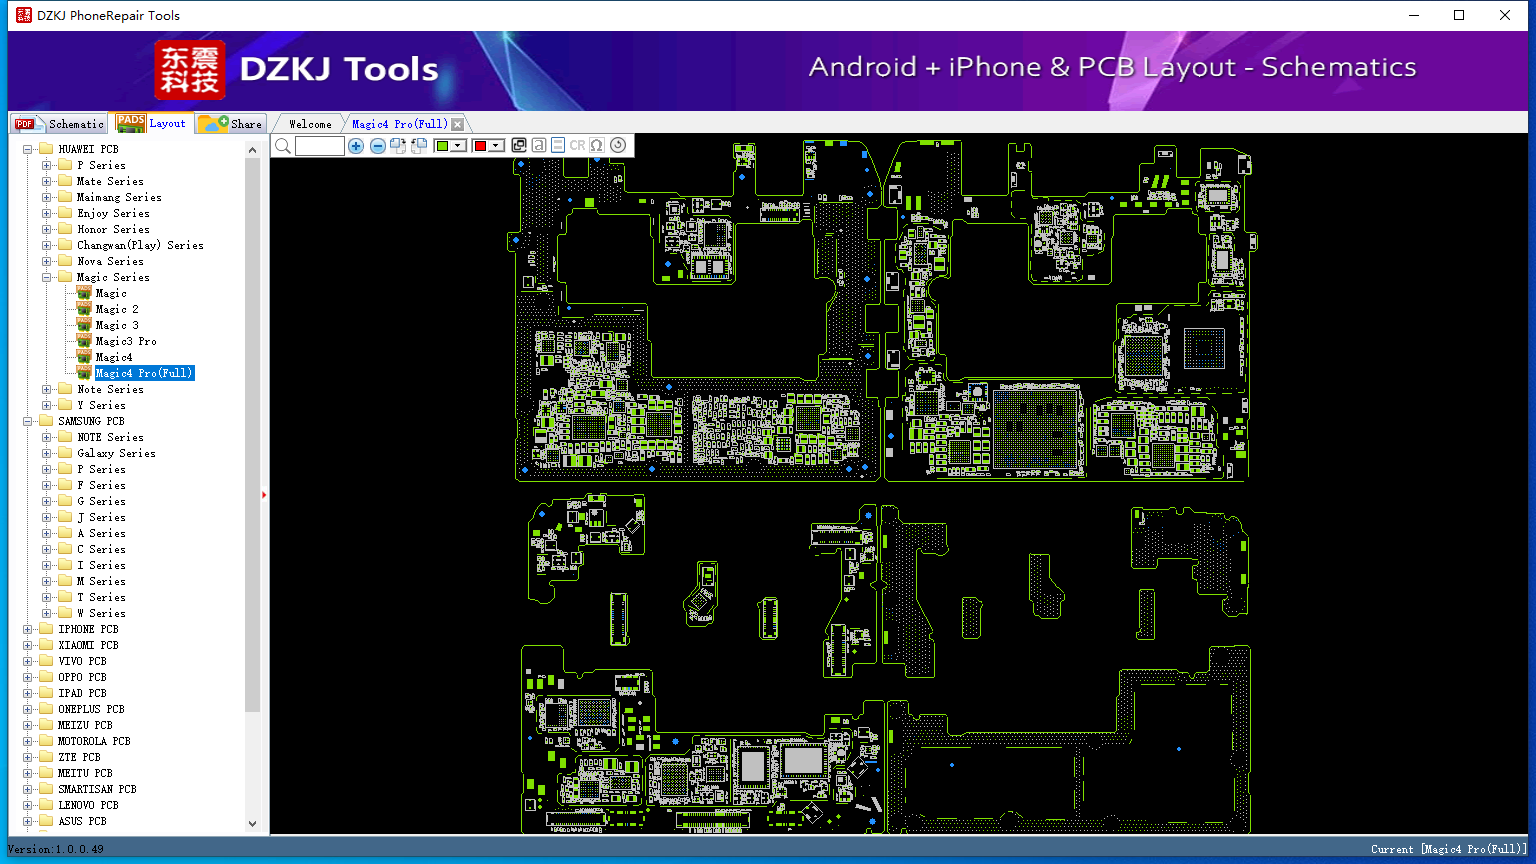Click the red sidebar collapse arrow
Screen dimensions: 1536x864
coord(264,494)
